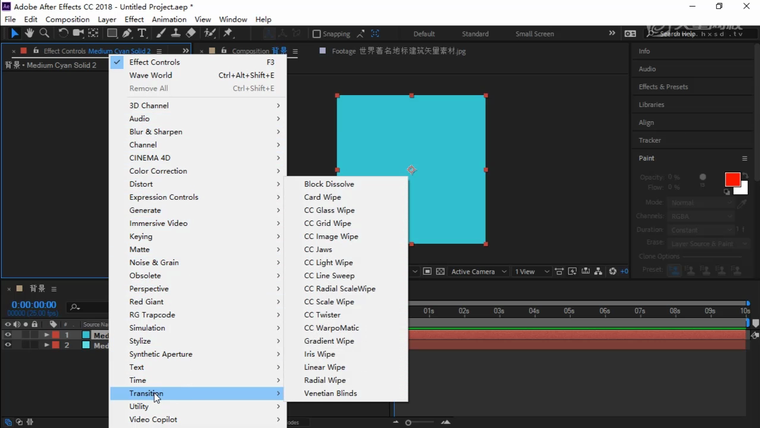
Task: Switch to the Standard workspace
Action: point(475,34)
